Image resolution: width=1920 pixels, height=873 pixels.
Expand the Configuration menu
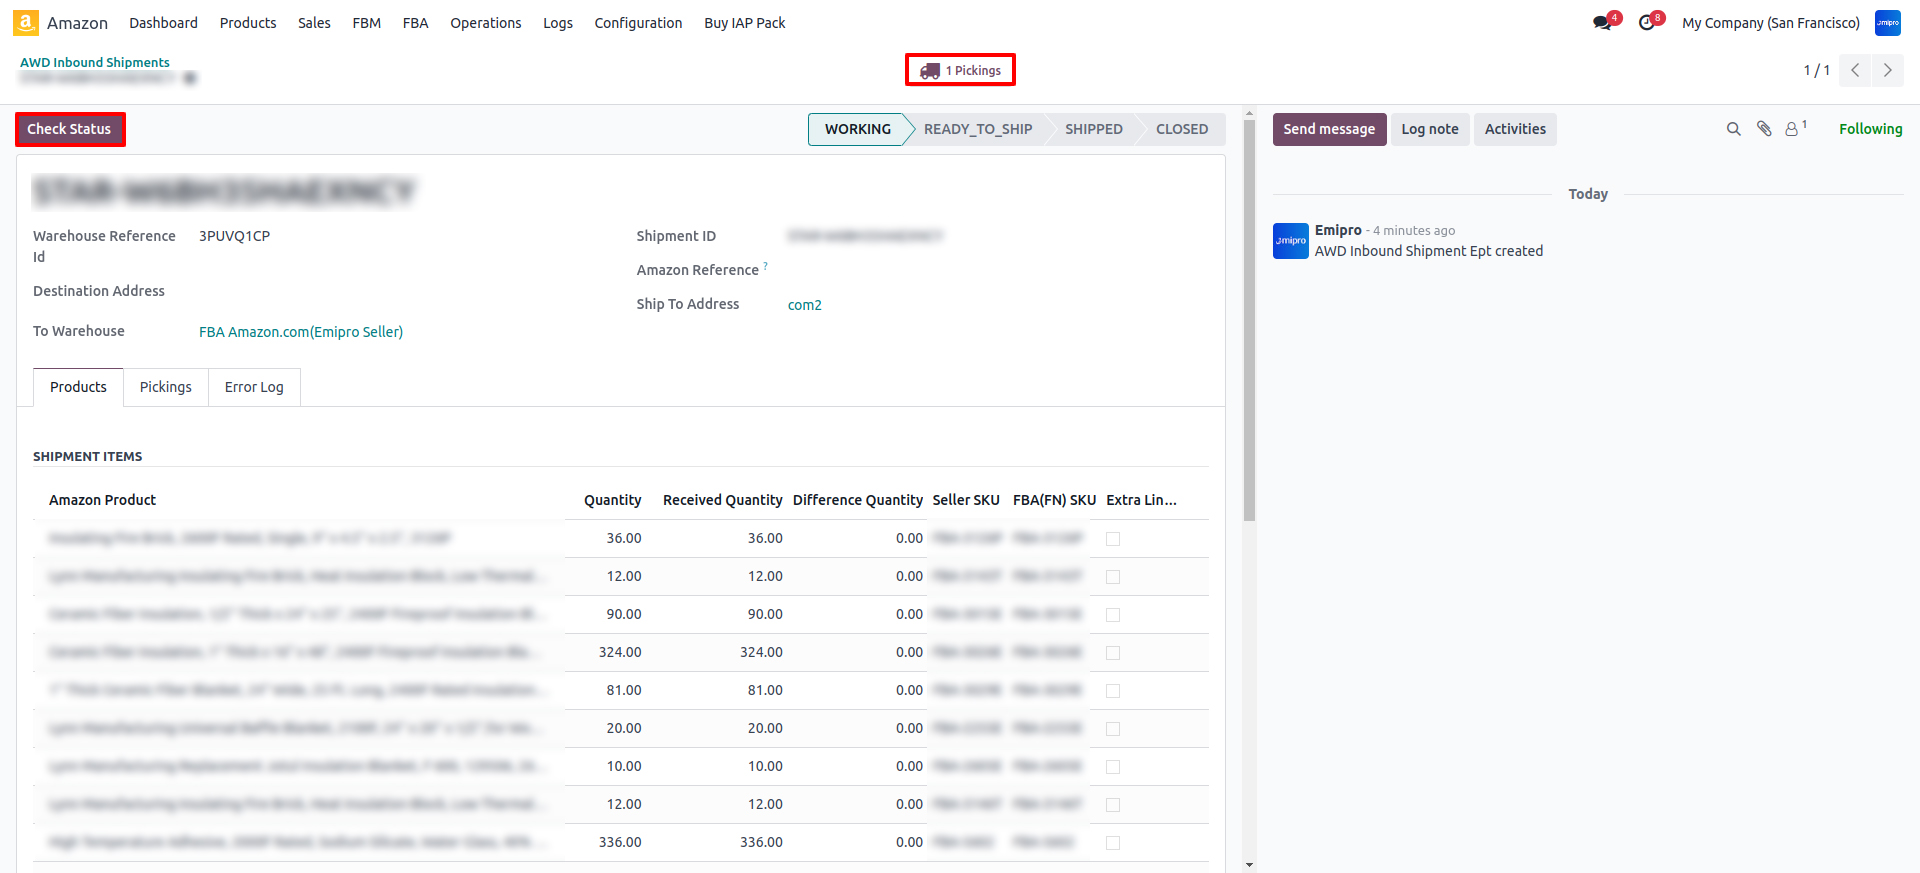(x=638, y=23)
